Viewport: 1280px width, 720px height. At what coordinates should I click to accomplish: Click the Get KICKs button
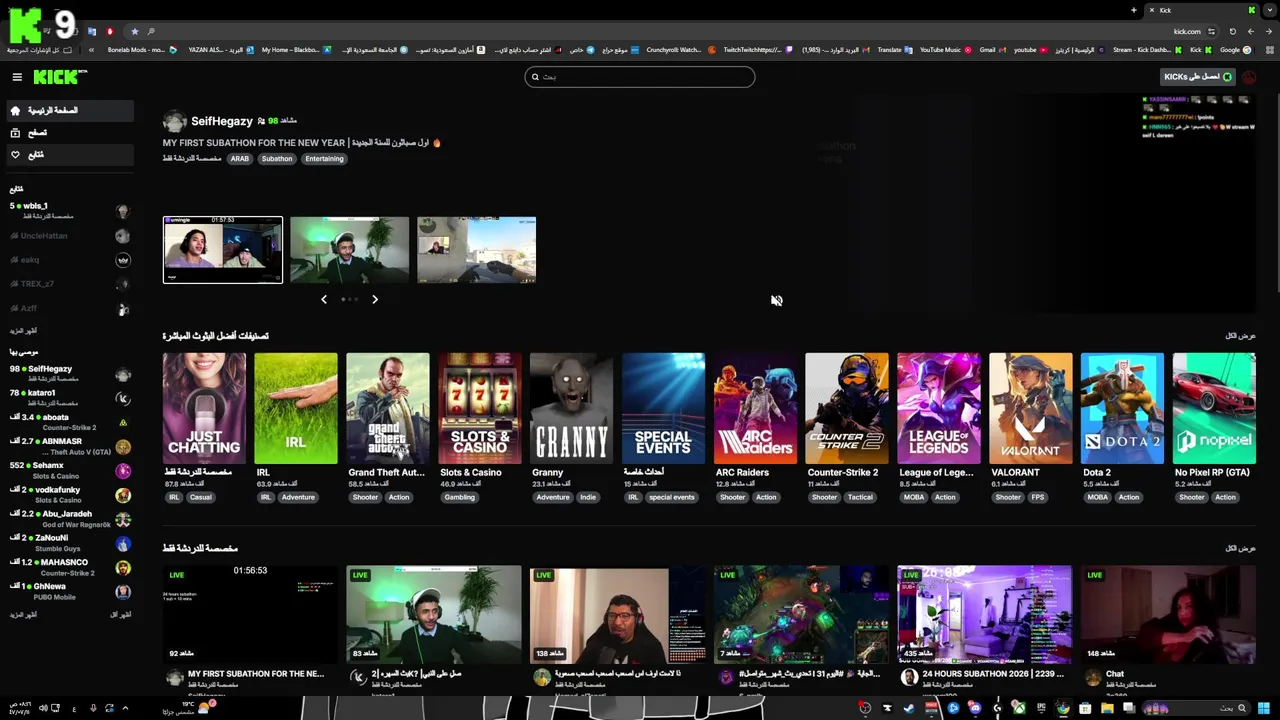point(1198,77)
